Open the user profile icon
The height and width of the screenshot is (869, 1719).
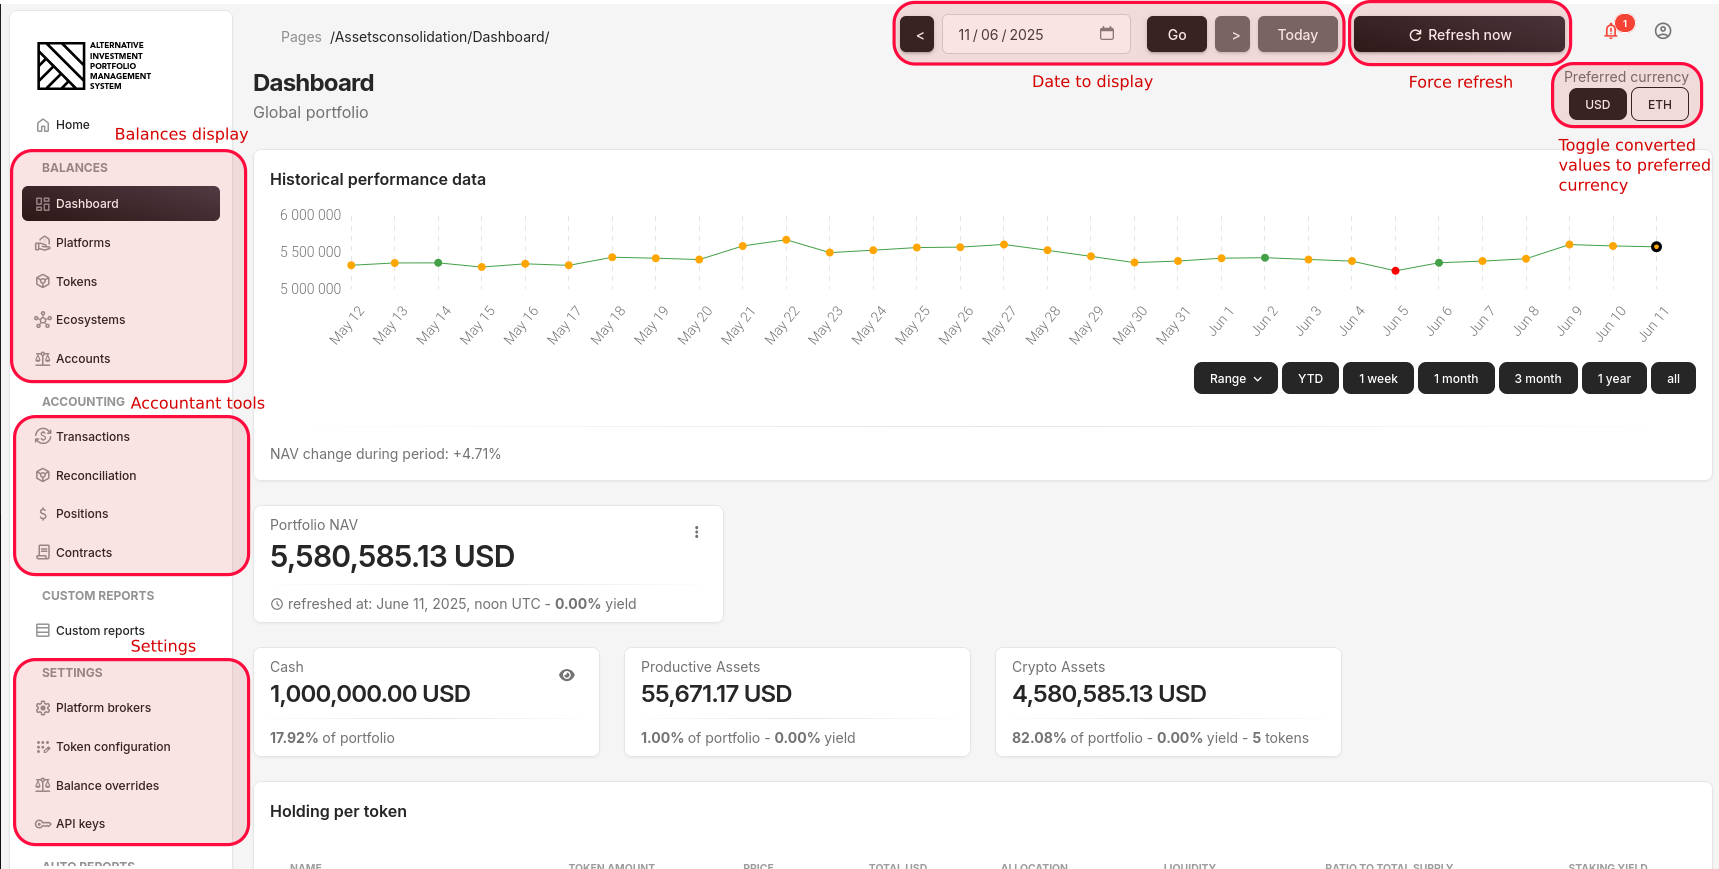(x=1663, y=31)
